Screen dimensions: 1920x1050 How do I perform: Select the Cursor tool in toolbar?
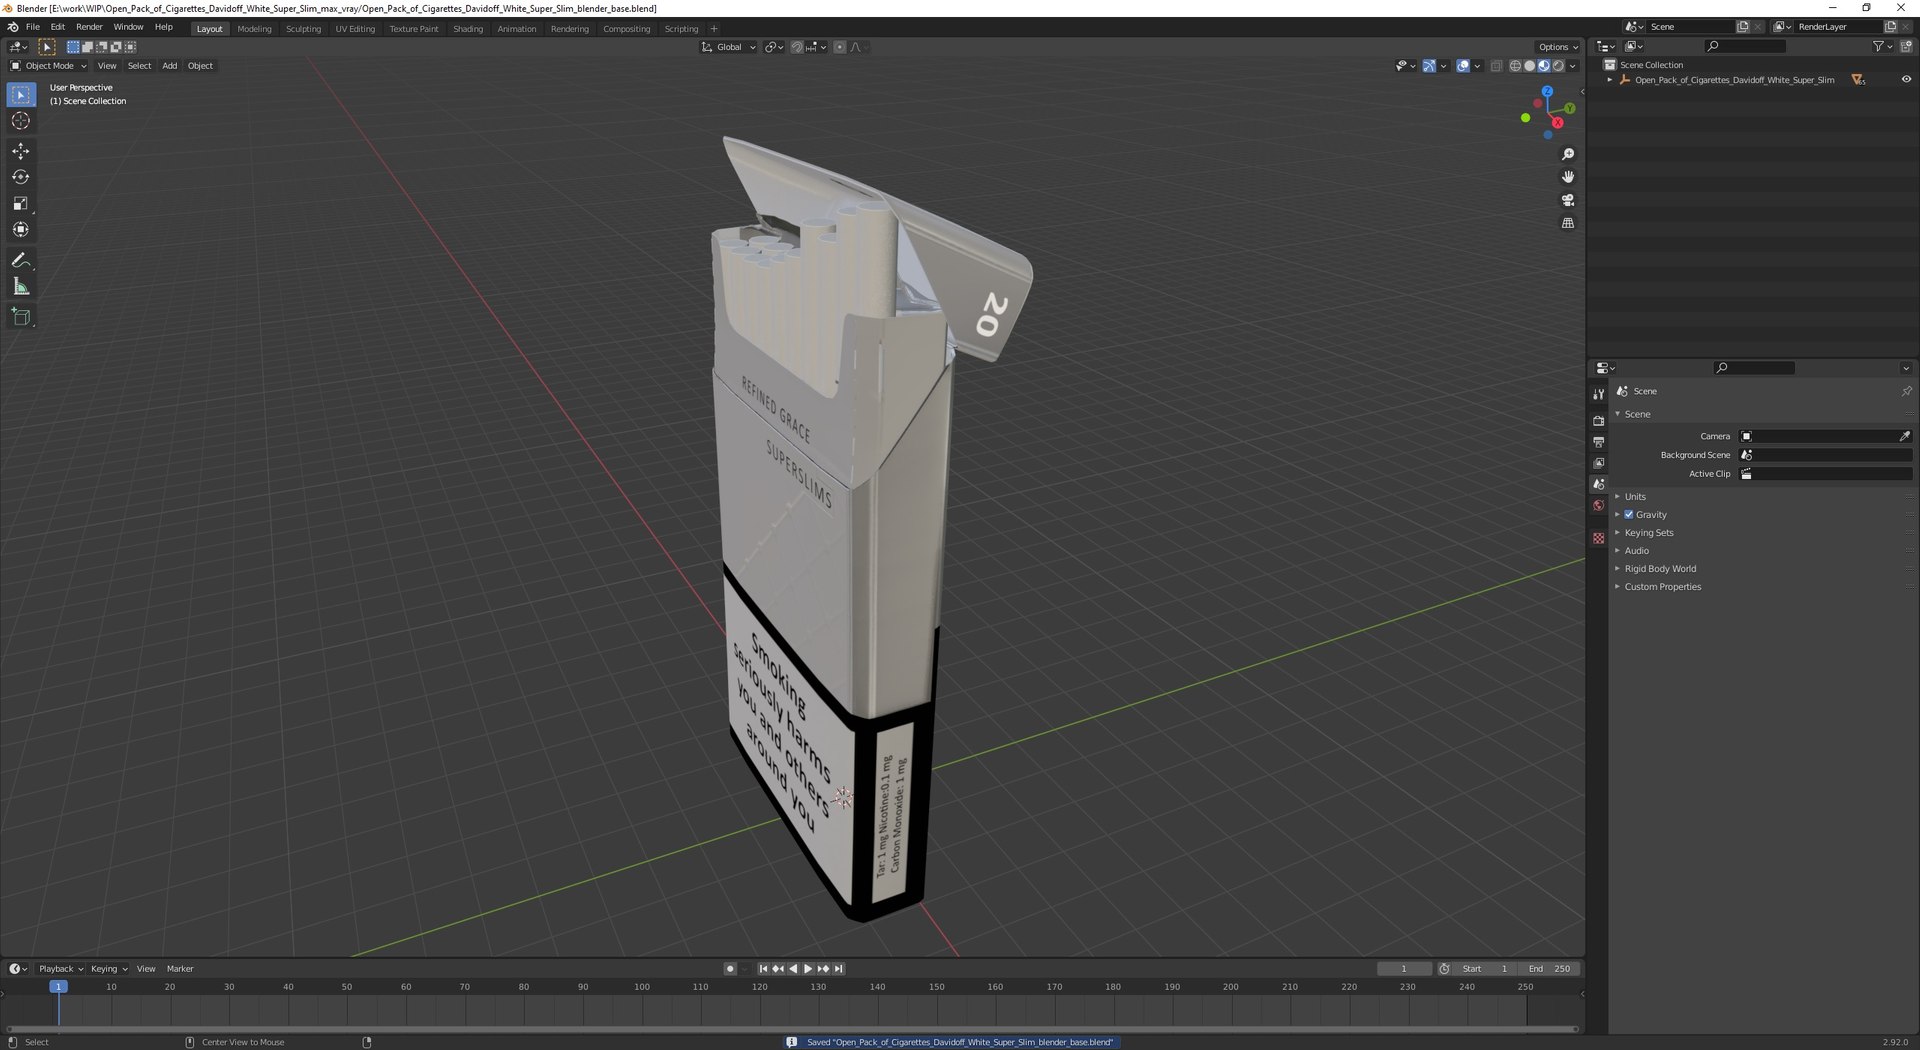pyautogui.click(x=21, y=121)
